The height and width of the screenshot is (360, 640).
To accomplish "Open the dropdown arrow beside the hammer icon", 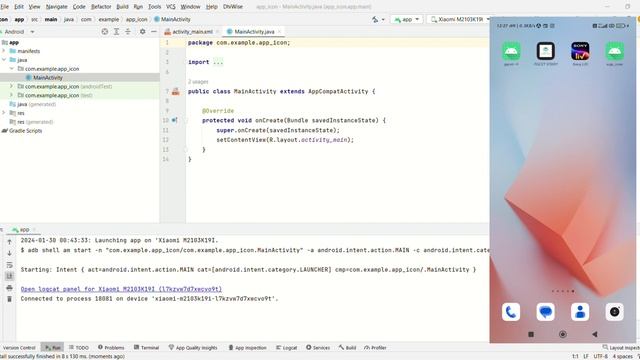I will coord(383,19).
